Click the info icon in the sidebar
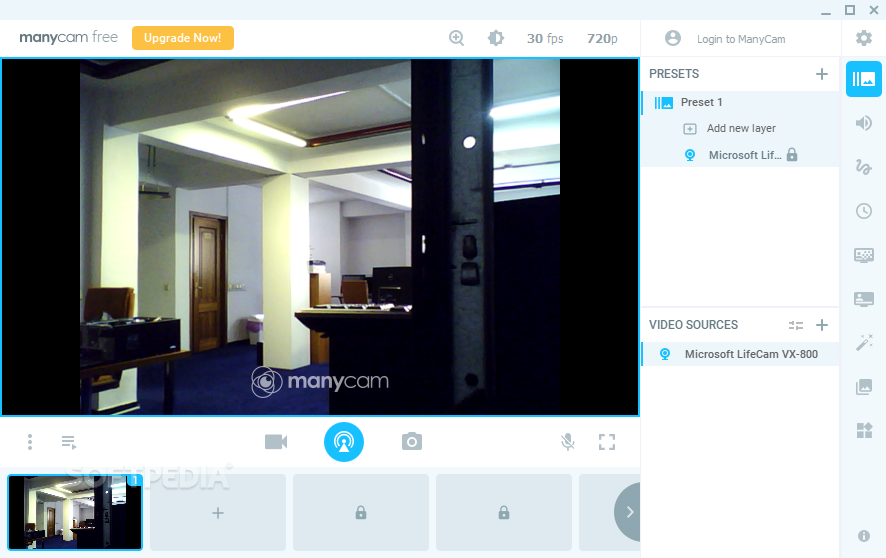The height and width of the screenshot is (558, 886). [x=863, y=536]
